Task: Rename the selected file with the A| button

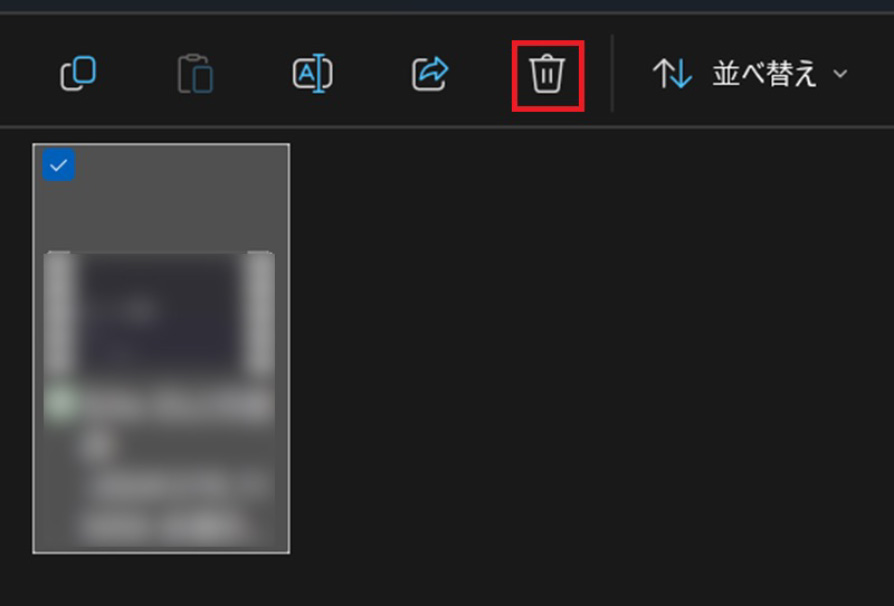Action: (x=312, y=74)
